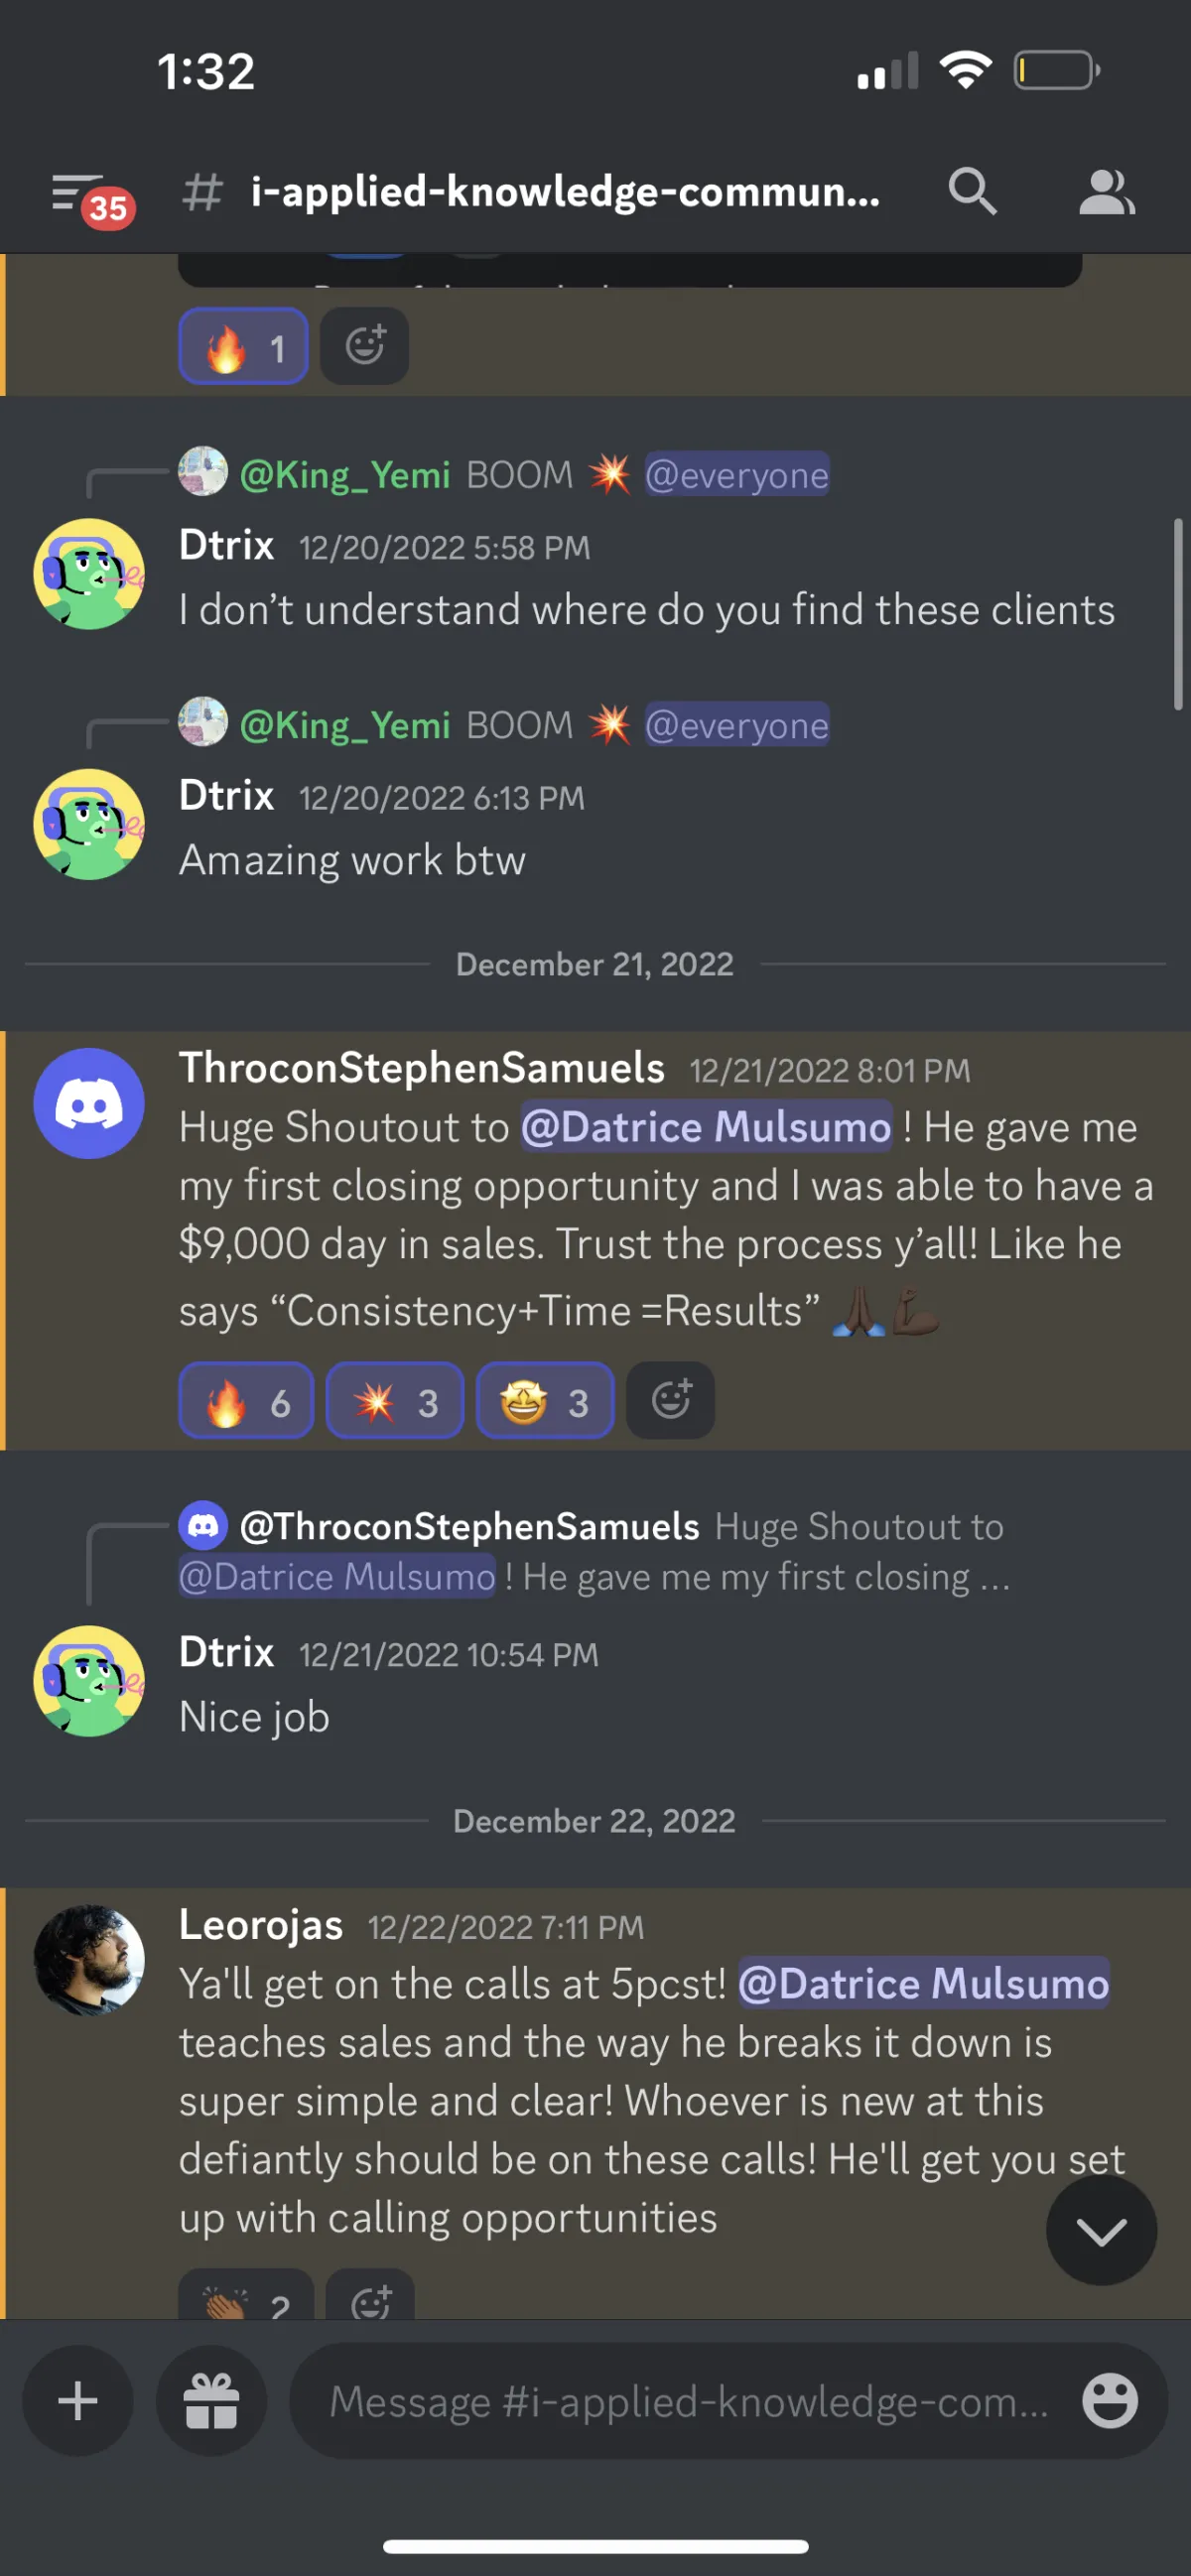This screenshot has height=2576, width=1191.
Task: Open the gift Nitro icon
Action: 212,2401
